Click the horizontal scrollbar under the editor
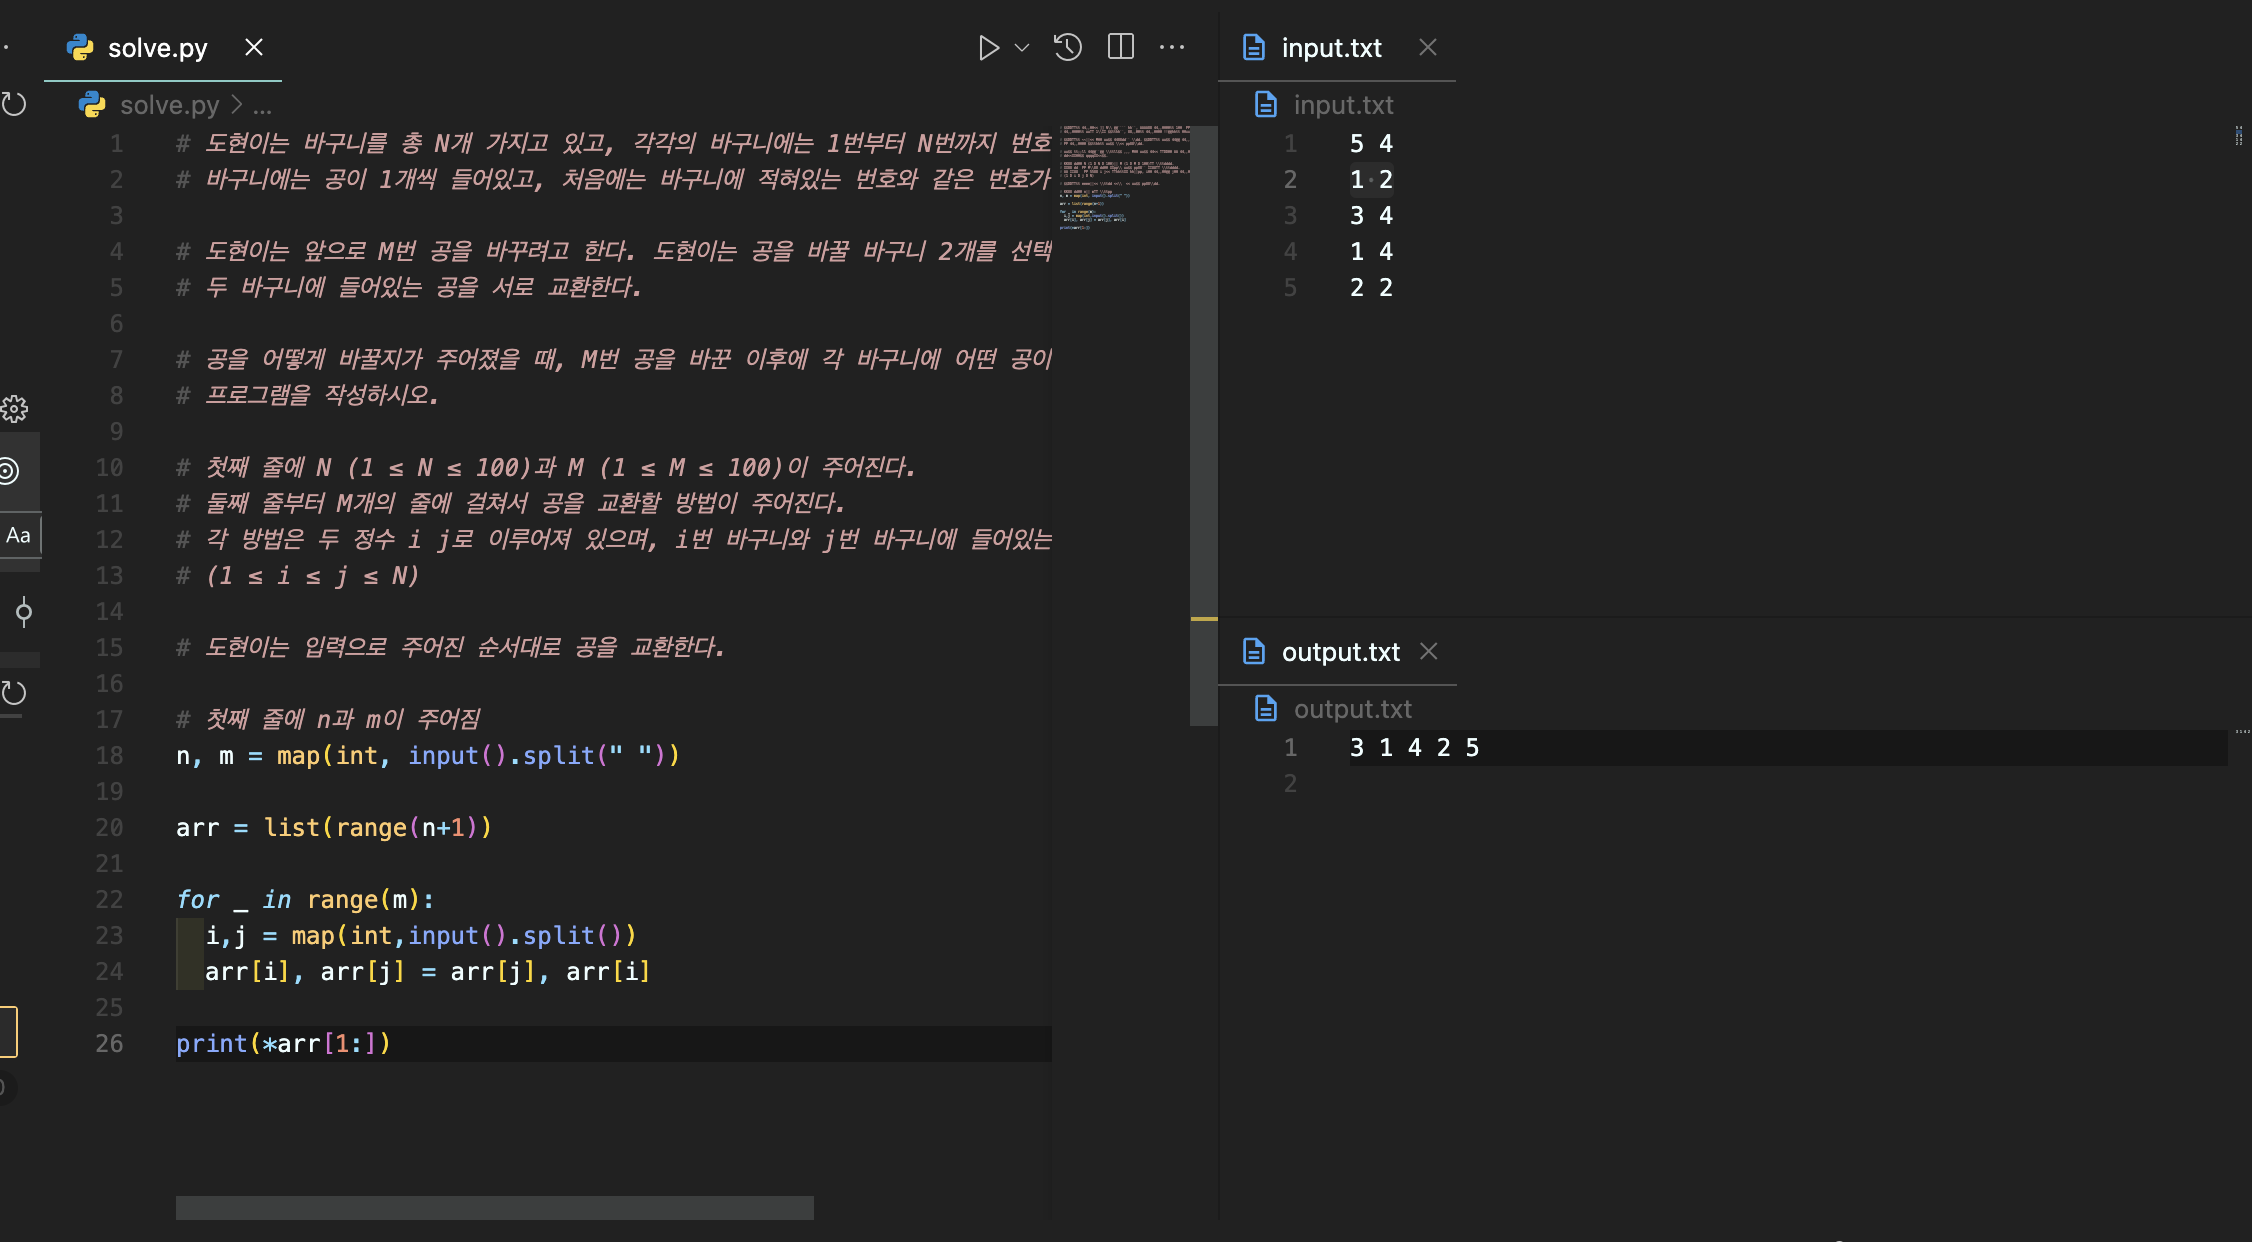This screenshot has height=1242, width=2252. point(494,1208)
